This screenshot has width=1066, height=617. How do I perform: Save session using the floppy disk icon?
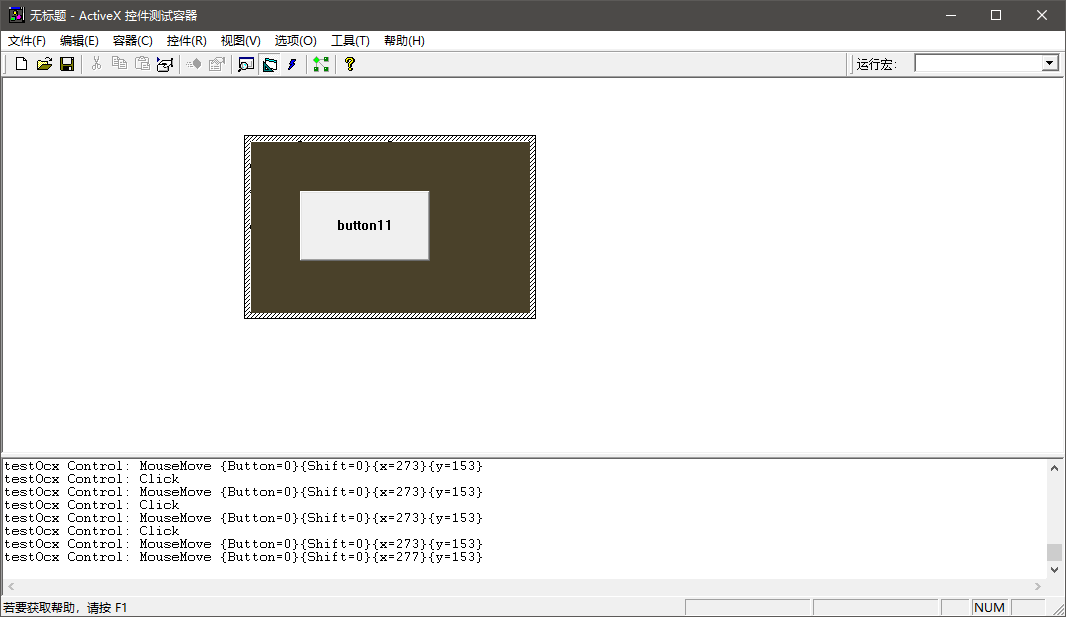pos(67,64)
